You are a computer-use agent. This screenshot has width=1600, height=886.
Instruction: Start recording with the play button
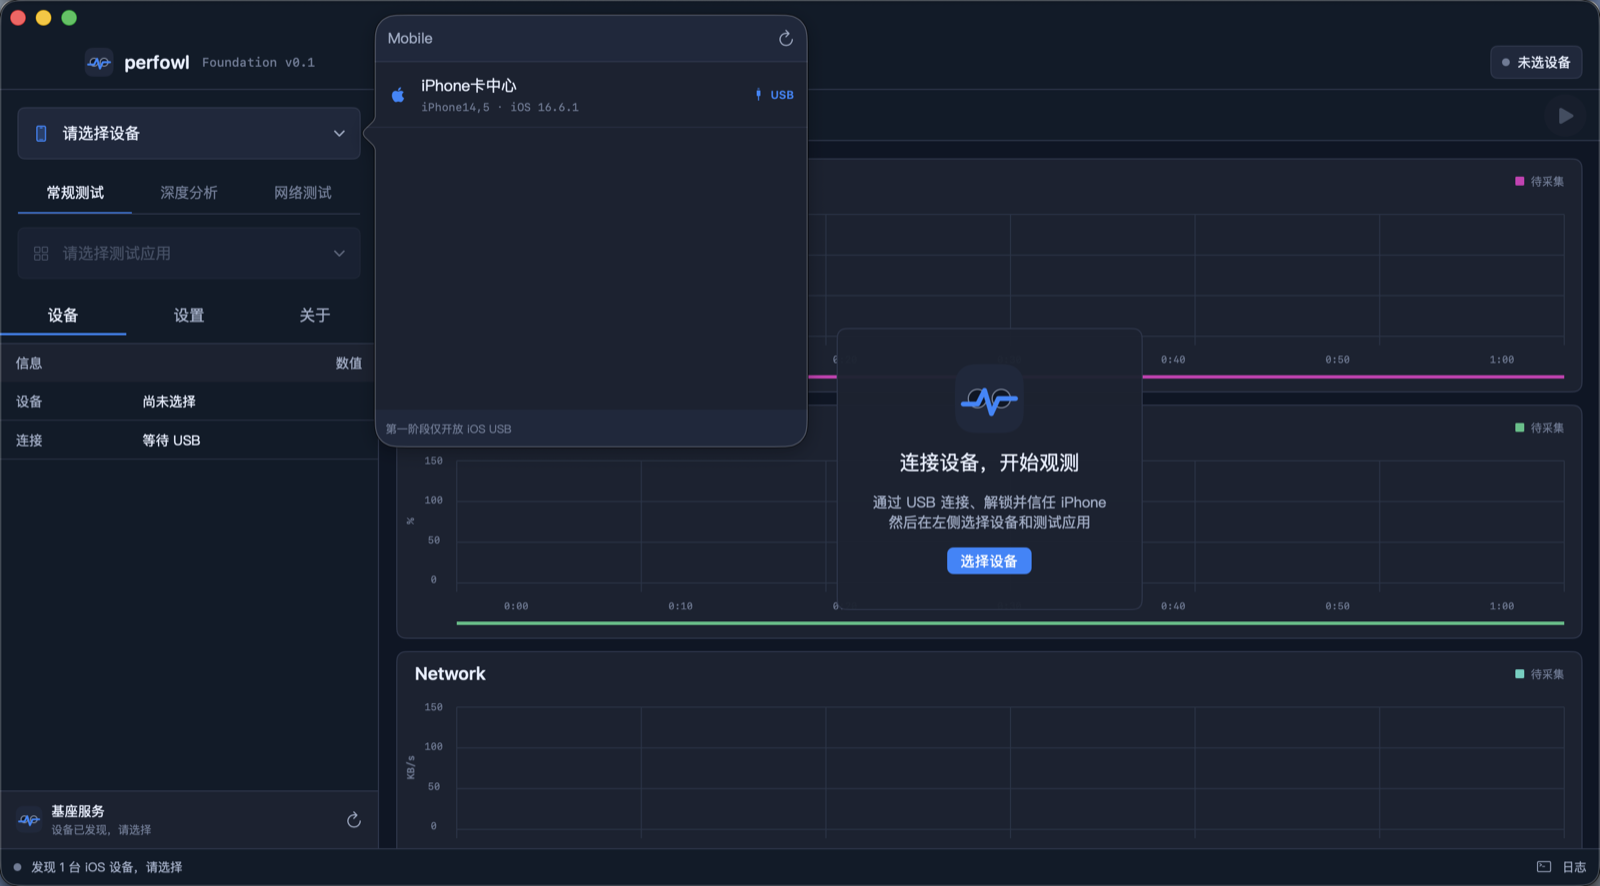click(1565, 116)
